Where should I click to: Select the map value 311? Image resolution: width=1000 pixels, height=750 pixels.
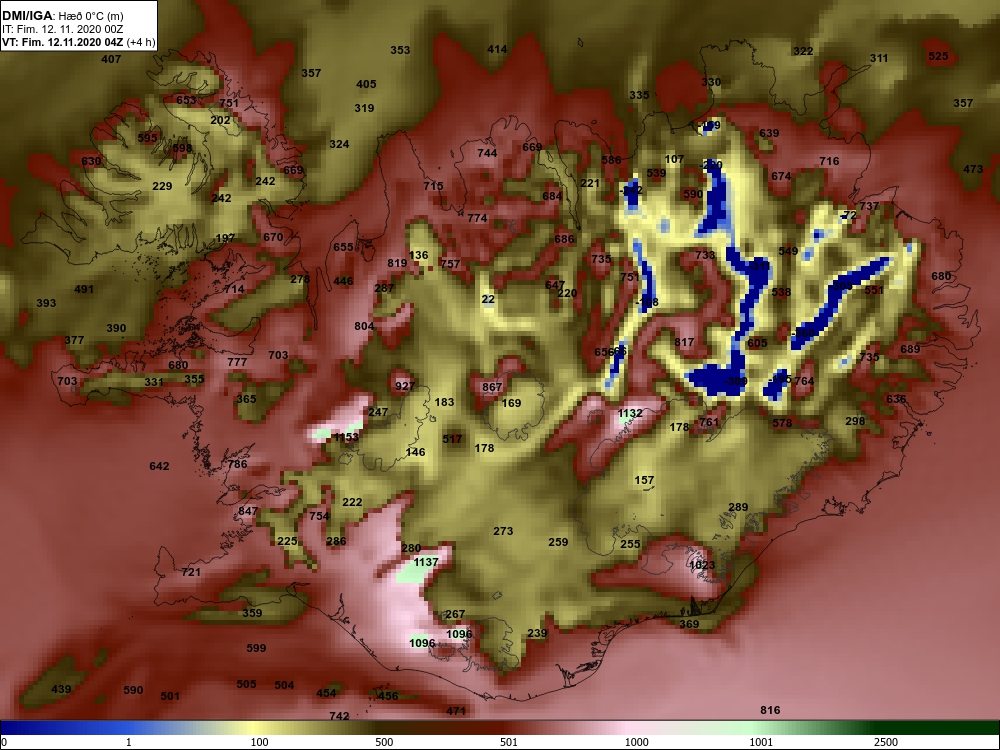879,58
